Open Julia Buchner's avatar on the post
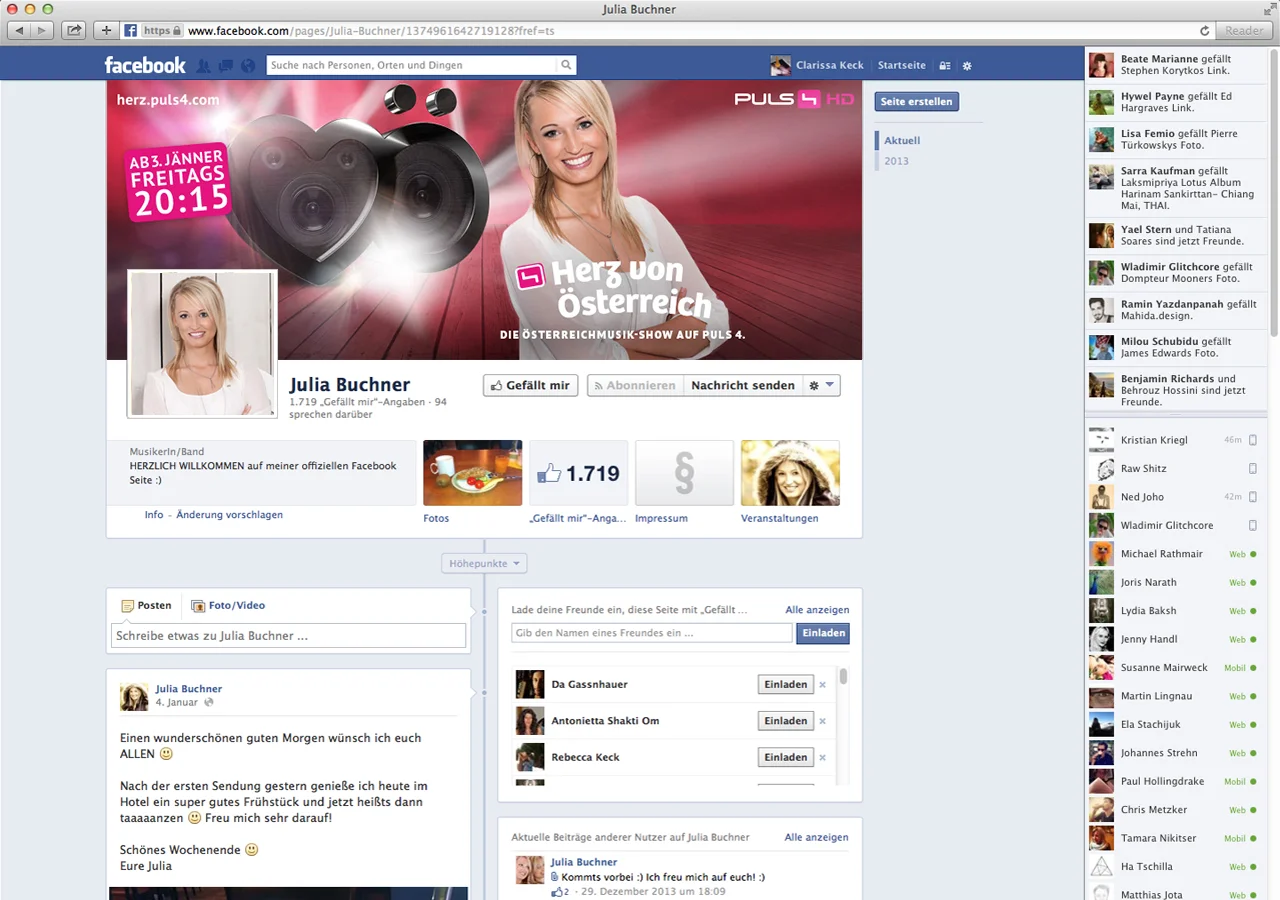Screen dimensions: 1280x900 pos(134,697)
